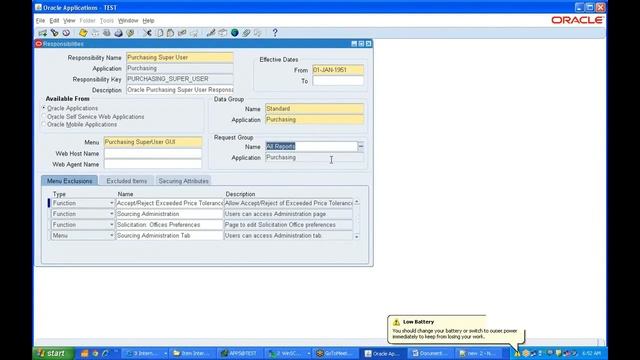The image size is (640, 360).
Task: Open Type dropdown for Sourcing Administration row
Action: [x=111, y=214]
